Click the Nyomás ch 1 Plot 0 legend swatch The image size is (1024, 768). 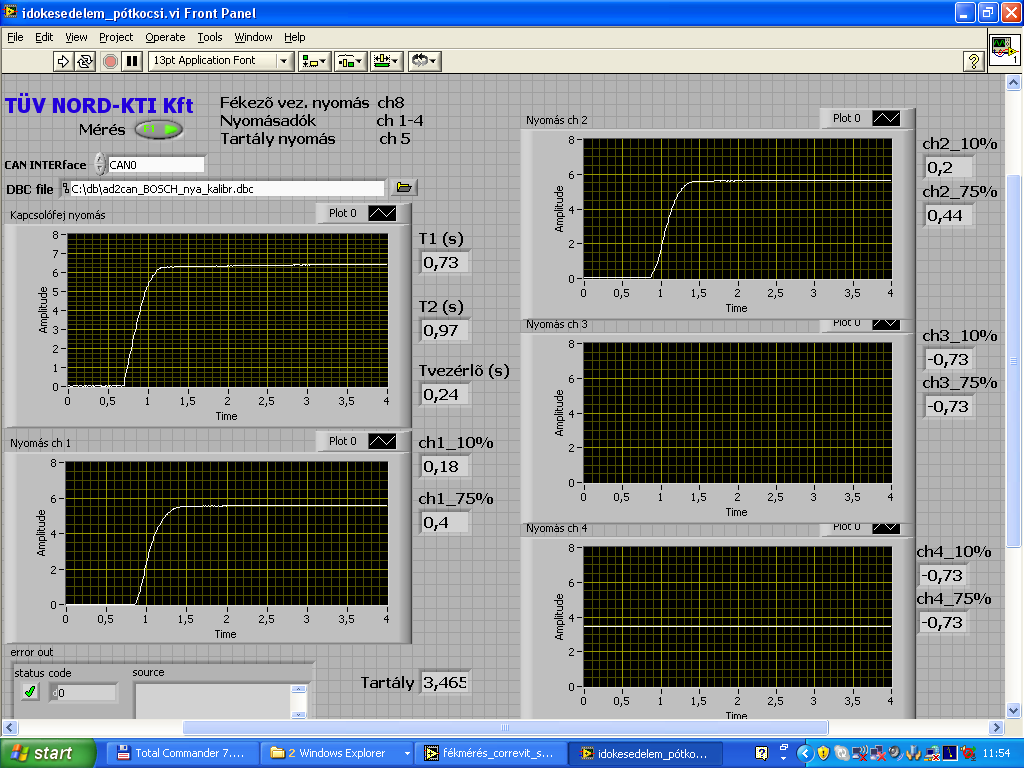382,441
